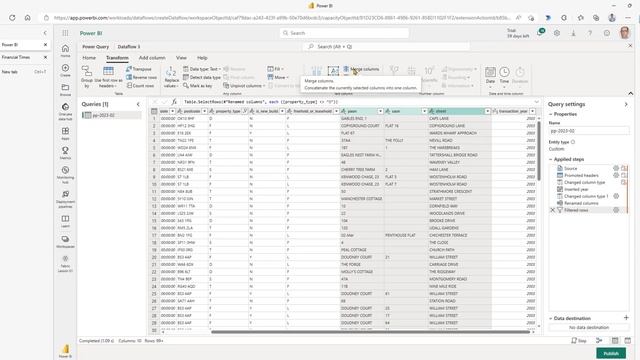Click Use first row as headers
The width and height of the screenshot is (640, 360).
point(108,77)
